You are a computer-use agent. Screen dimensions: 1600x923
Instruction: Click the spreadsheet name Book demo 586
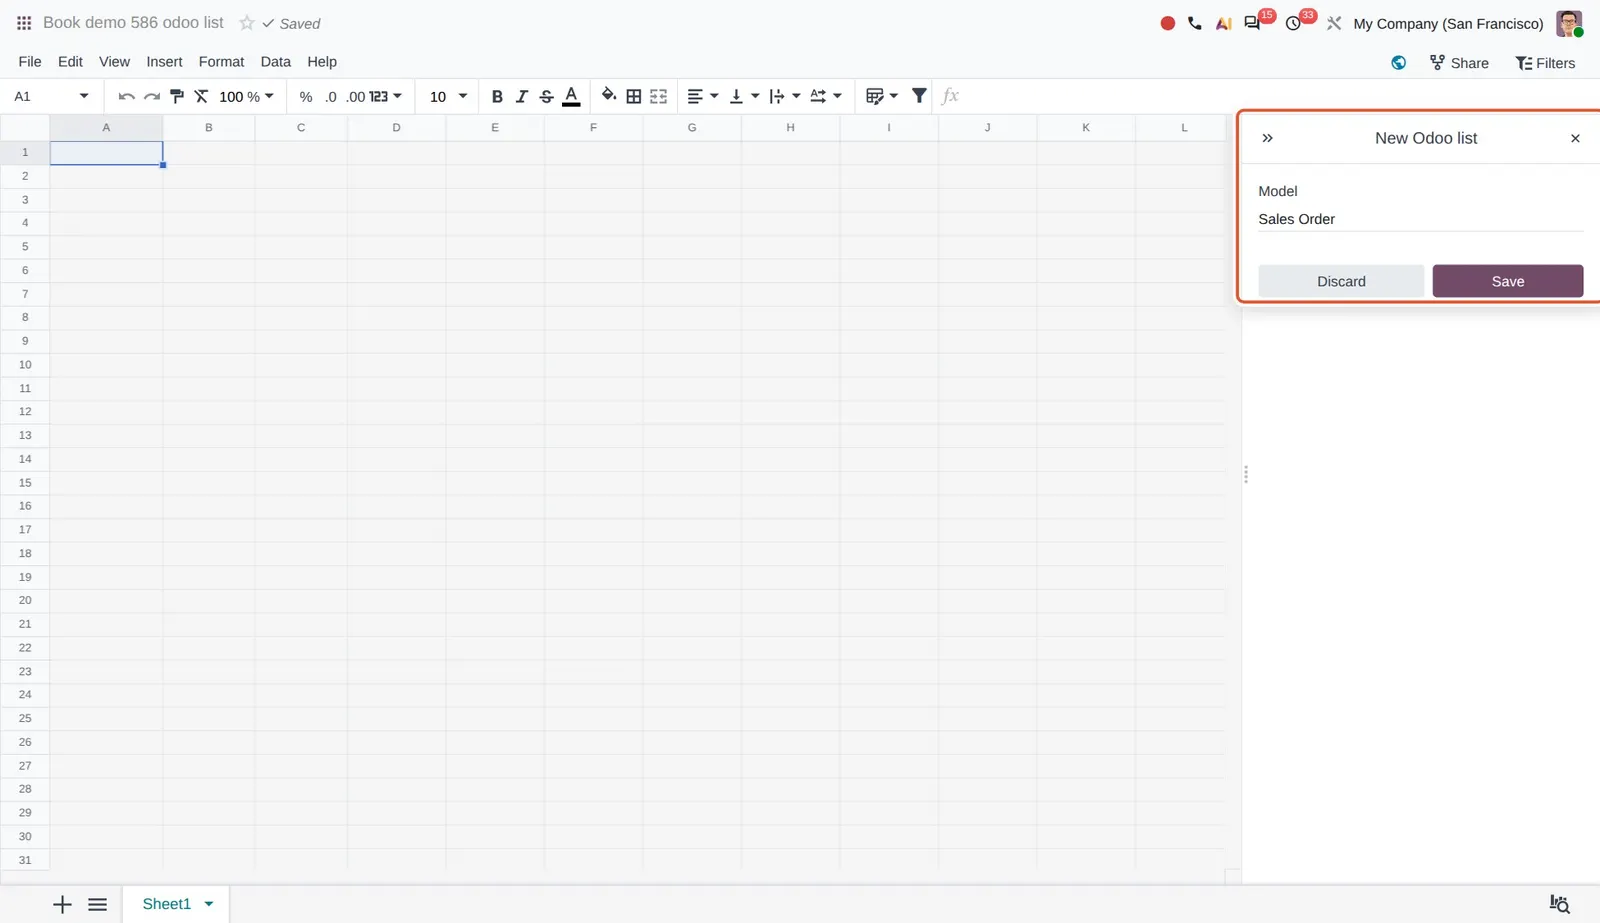tap(133, 23)
